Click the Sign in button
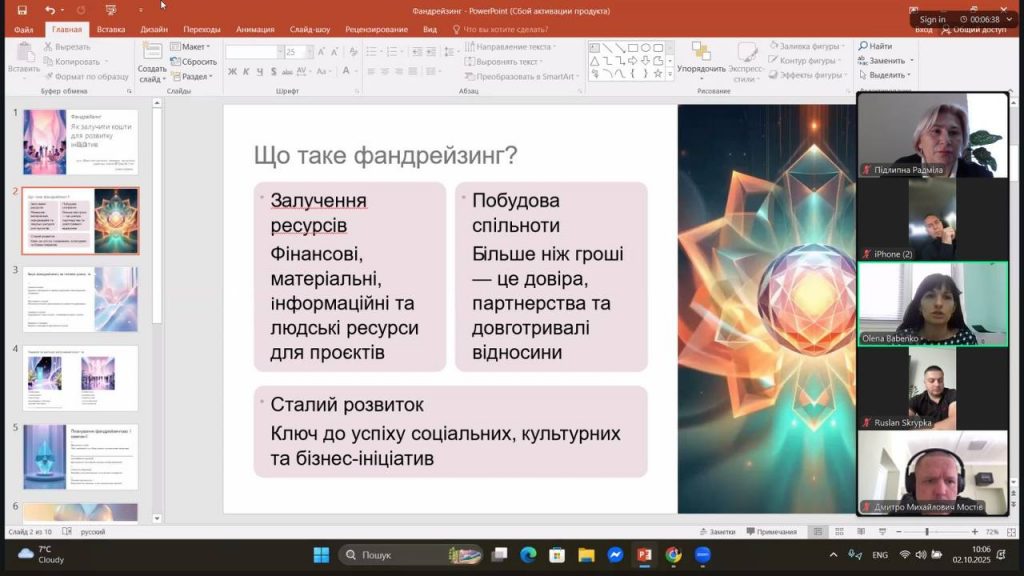Screen dimensions: 1024x576 [932, 19]
